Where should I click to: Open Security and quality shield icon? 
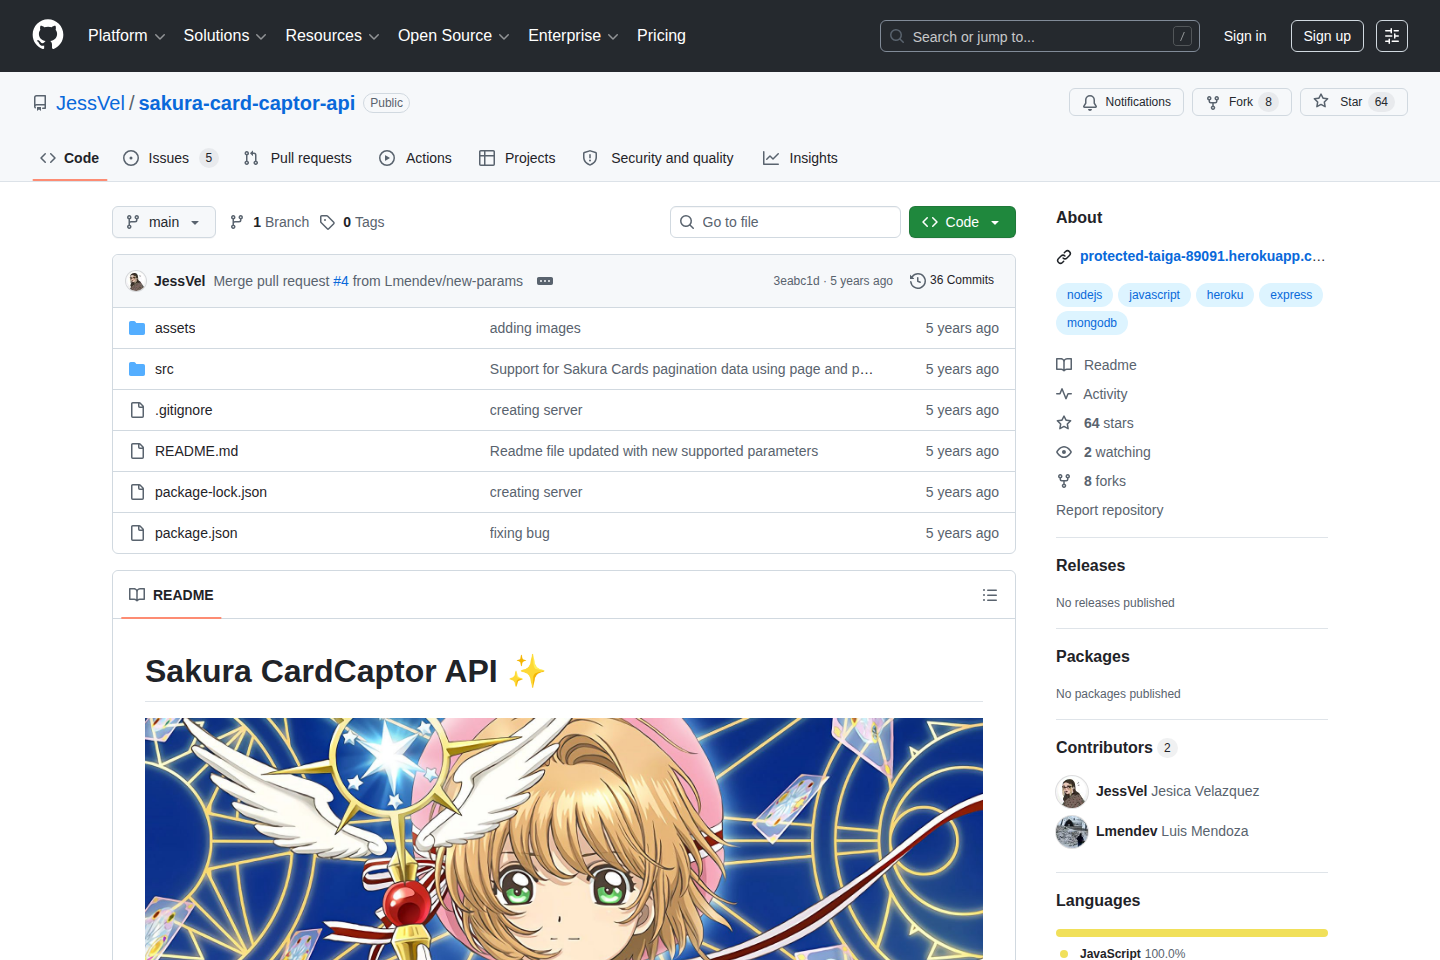pyautogui.click(x=590, y=158)
